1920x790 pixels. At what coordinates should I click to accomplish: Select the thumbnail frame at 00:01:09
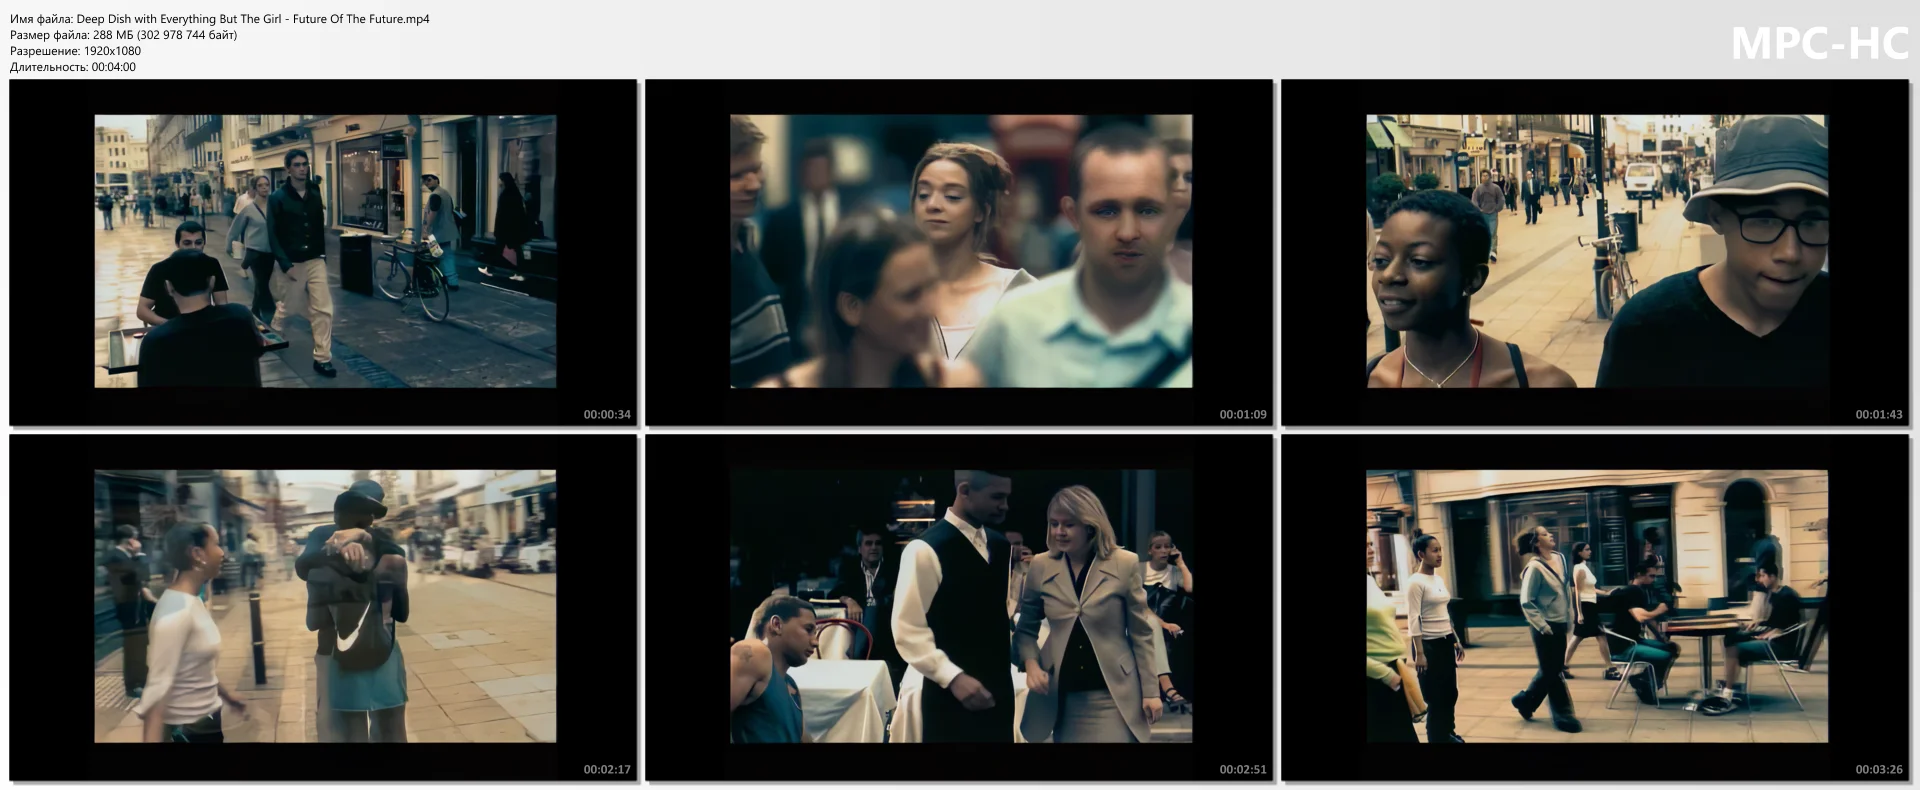coord(959,252)
